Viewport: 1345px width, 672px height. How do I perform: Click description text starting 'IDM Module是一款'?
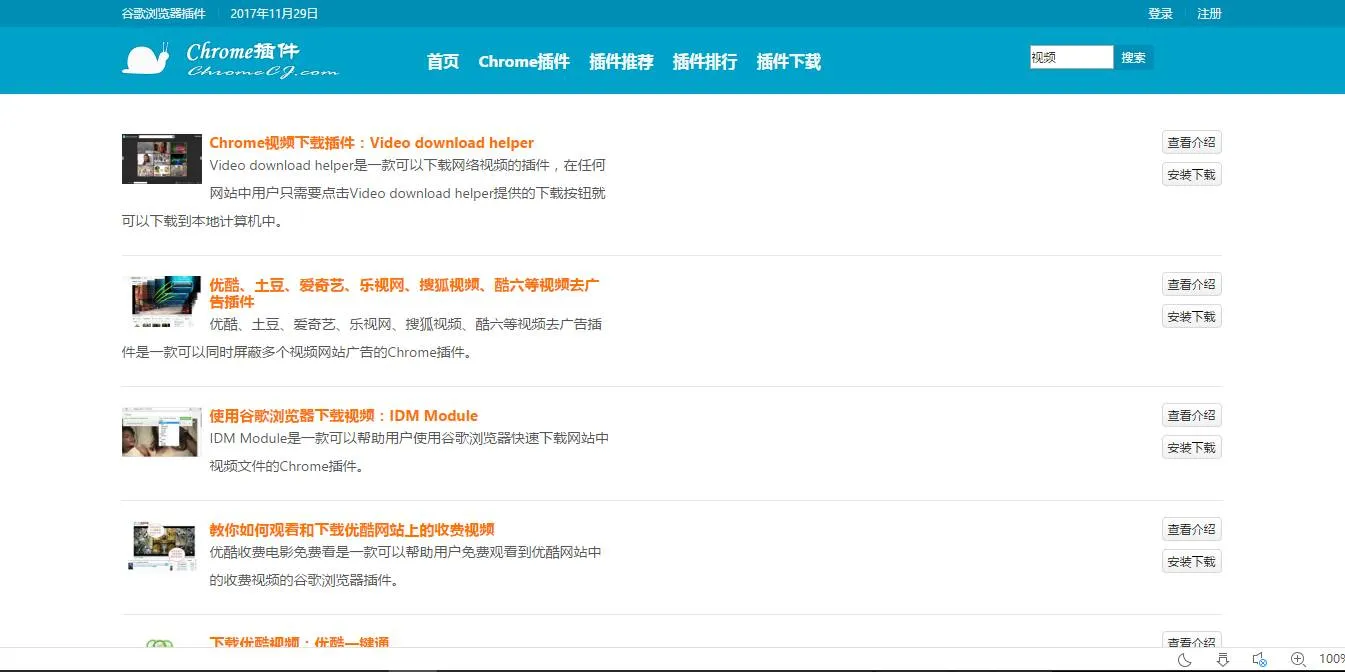click(x=409, y=452)
